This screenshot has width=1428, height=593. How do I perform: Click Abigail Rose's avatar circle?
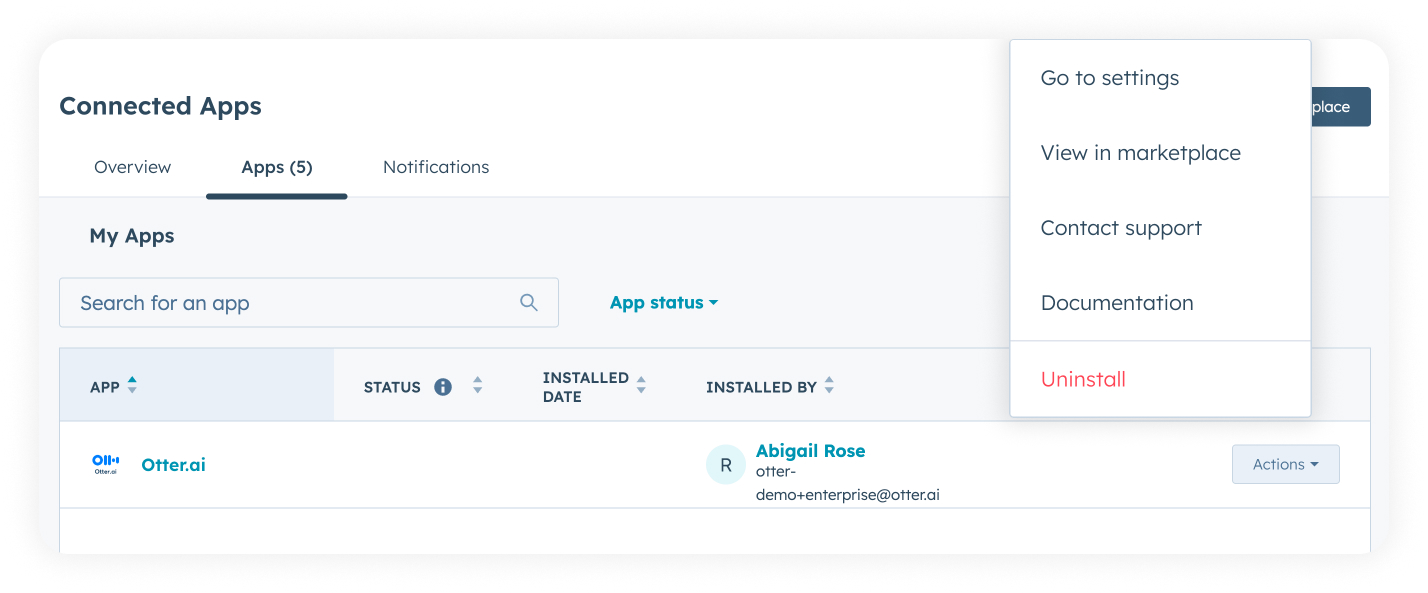(726, 465)
